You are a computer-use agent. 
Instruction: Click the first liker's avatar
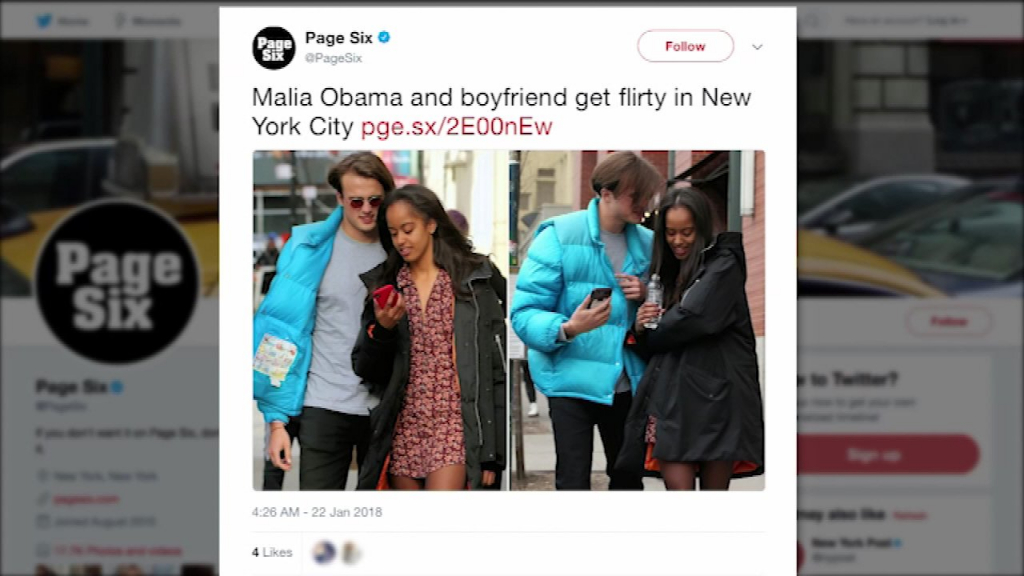[x=324, y=552]
